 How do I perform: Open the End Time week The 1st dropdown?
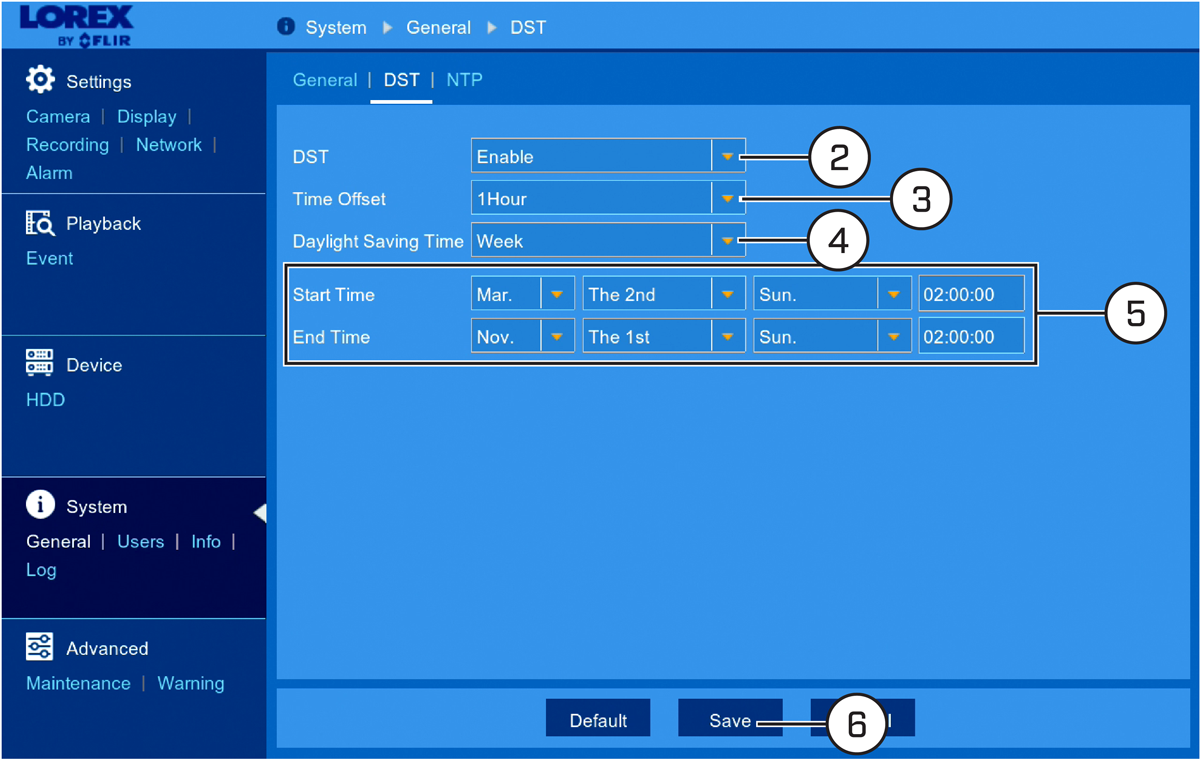664,337
